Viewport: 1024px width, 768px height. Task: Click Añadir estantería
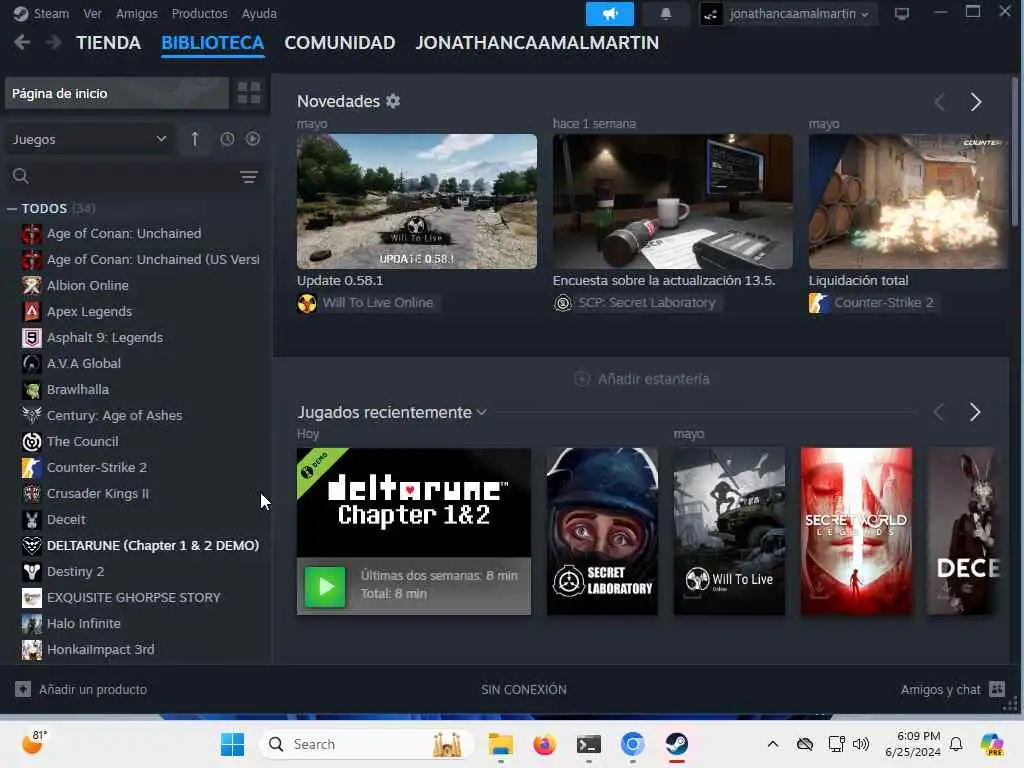pos(641,379)
